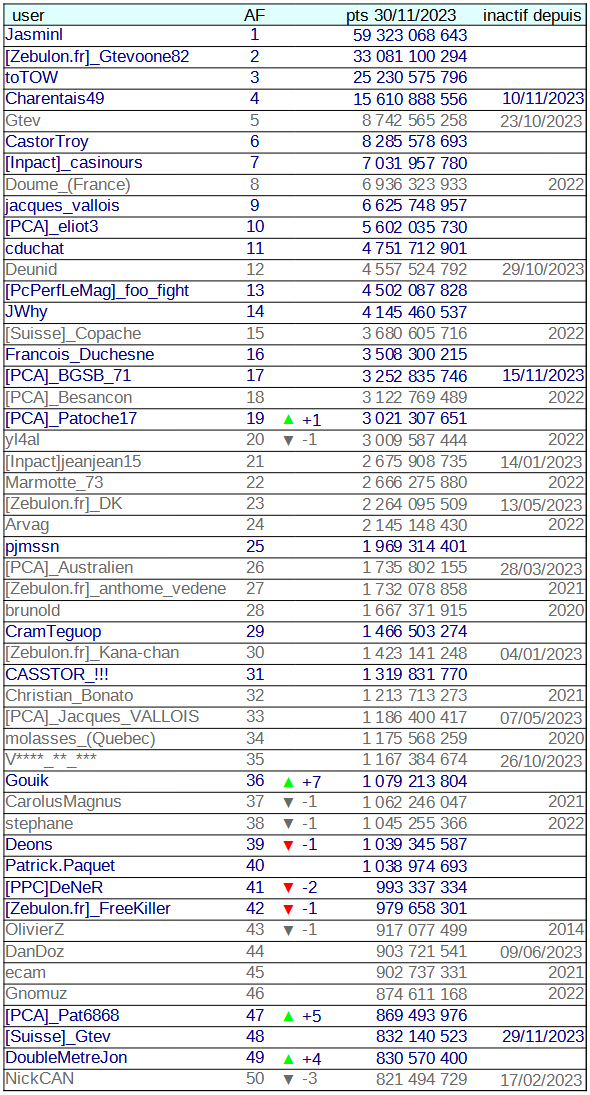Select the user DanDoz
The image size is (590, 1095).
pos(36,950)
